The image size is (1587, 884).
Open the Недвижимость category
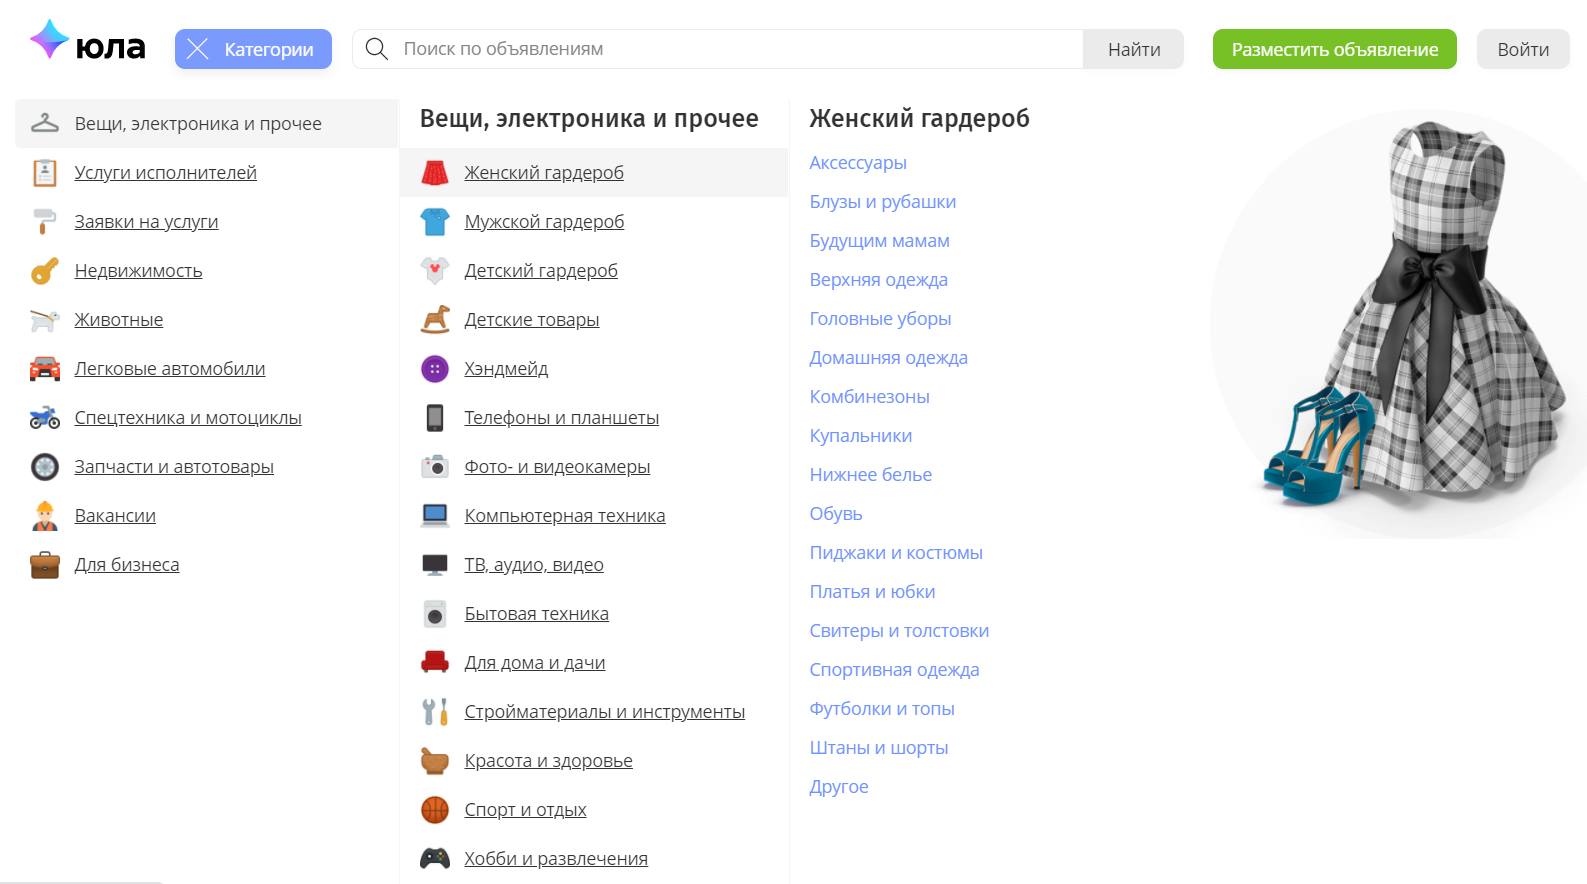pos(138,271)
